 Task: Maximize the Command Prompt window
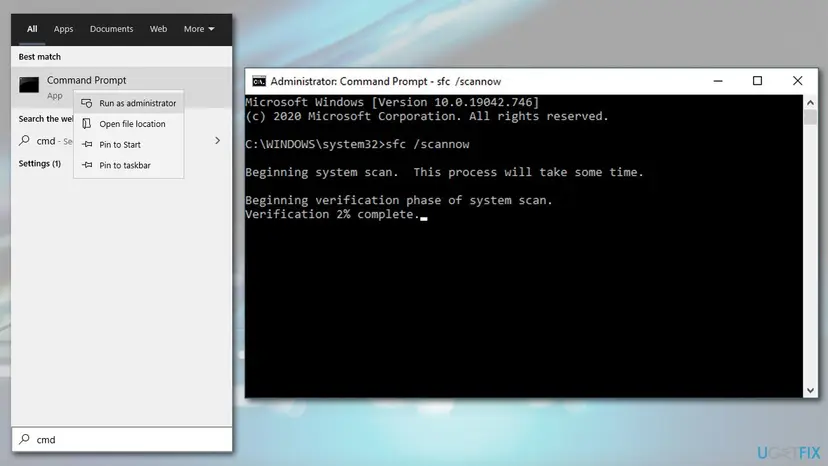tap(757, 81)
